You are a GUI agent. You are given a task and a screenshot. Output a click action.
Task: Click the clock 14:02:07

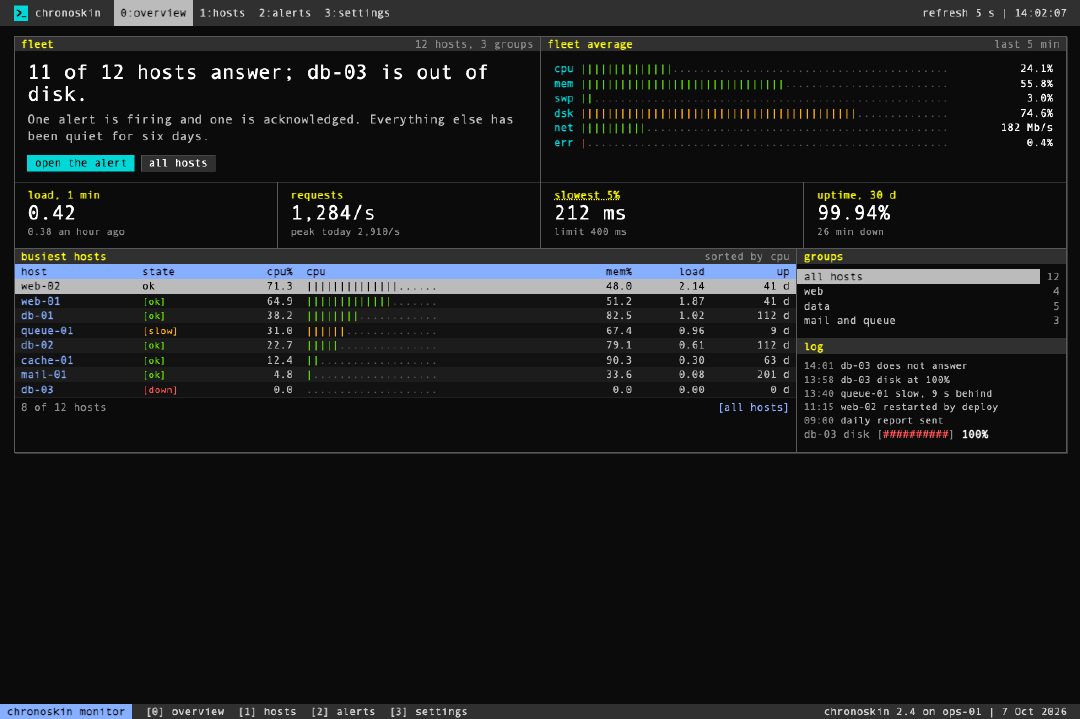click(1040, 13)
